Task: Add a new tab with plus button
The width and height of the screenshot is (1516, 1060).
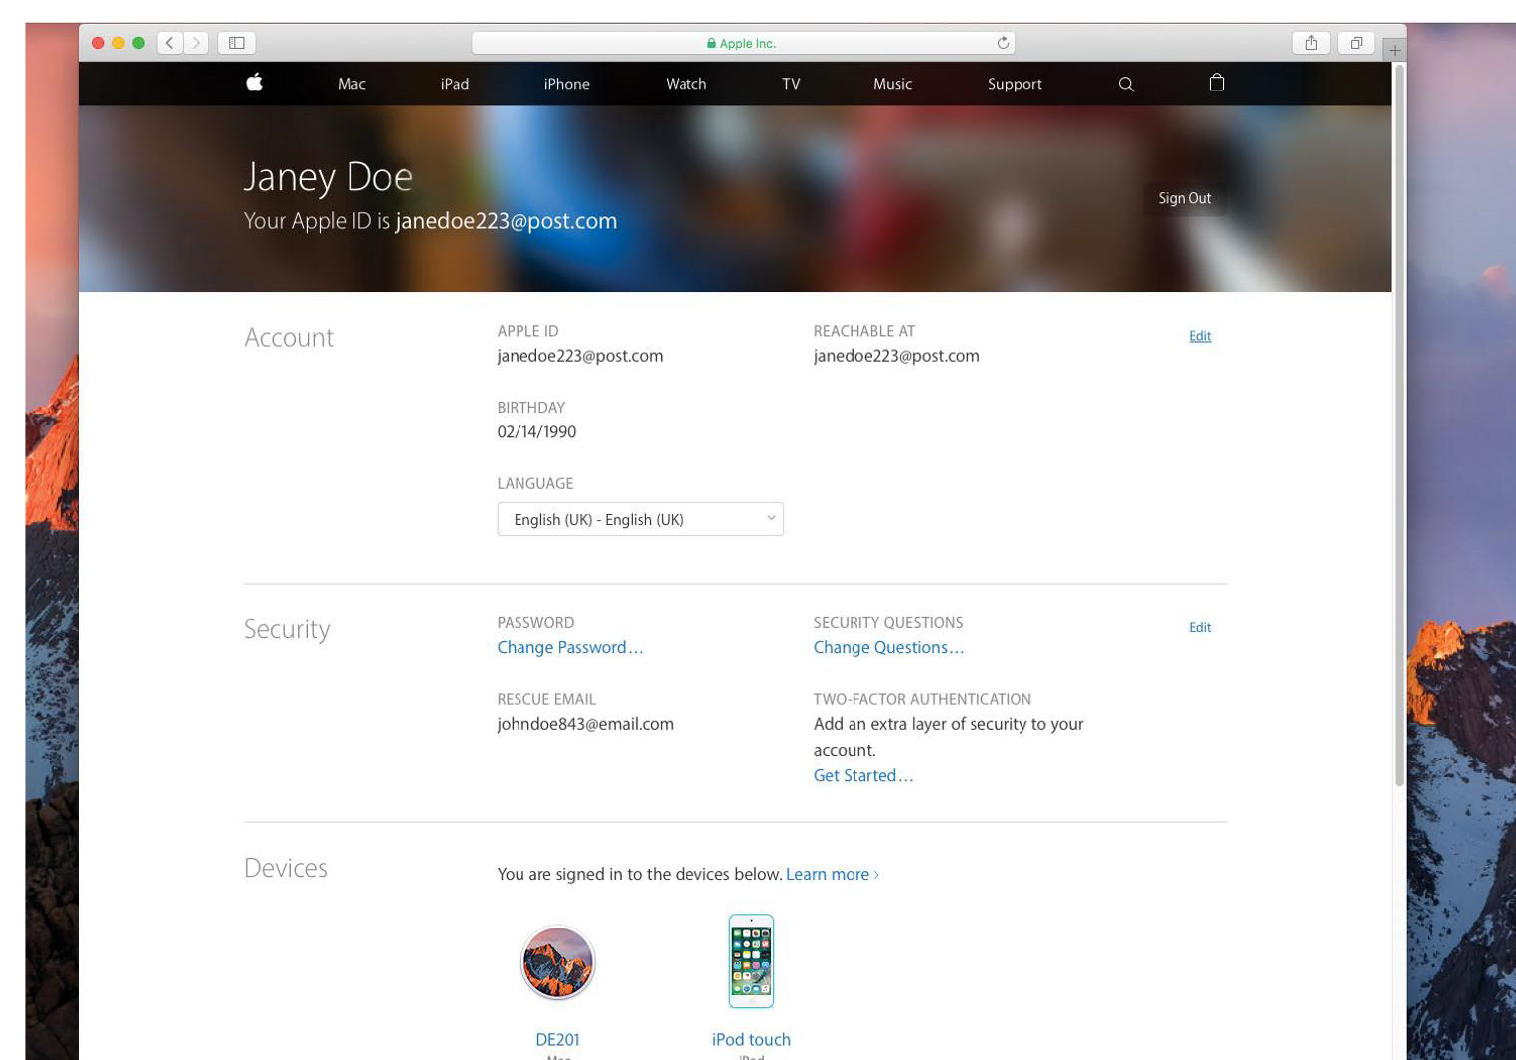Action: [x=1394, y=50]
